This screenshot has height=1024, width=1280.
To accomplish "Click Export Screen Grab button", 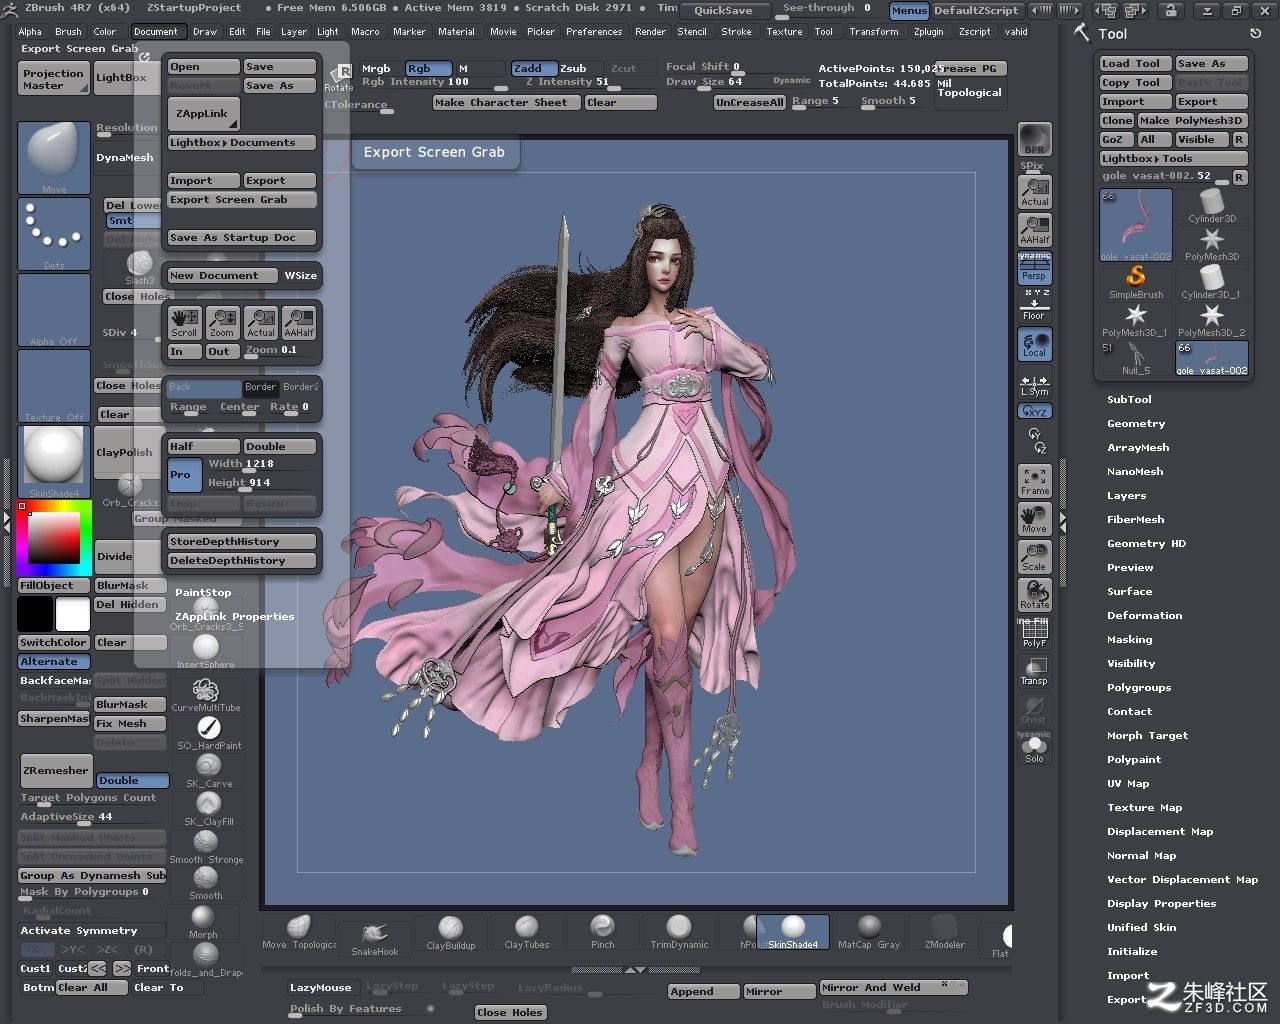I will click(241, 200).
